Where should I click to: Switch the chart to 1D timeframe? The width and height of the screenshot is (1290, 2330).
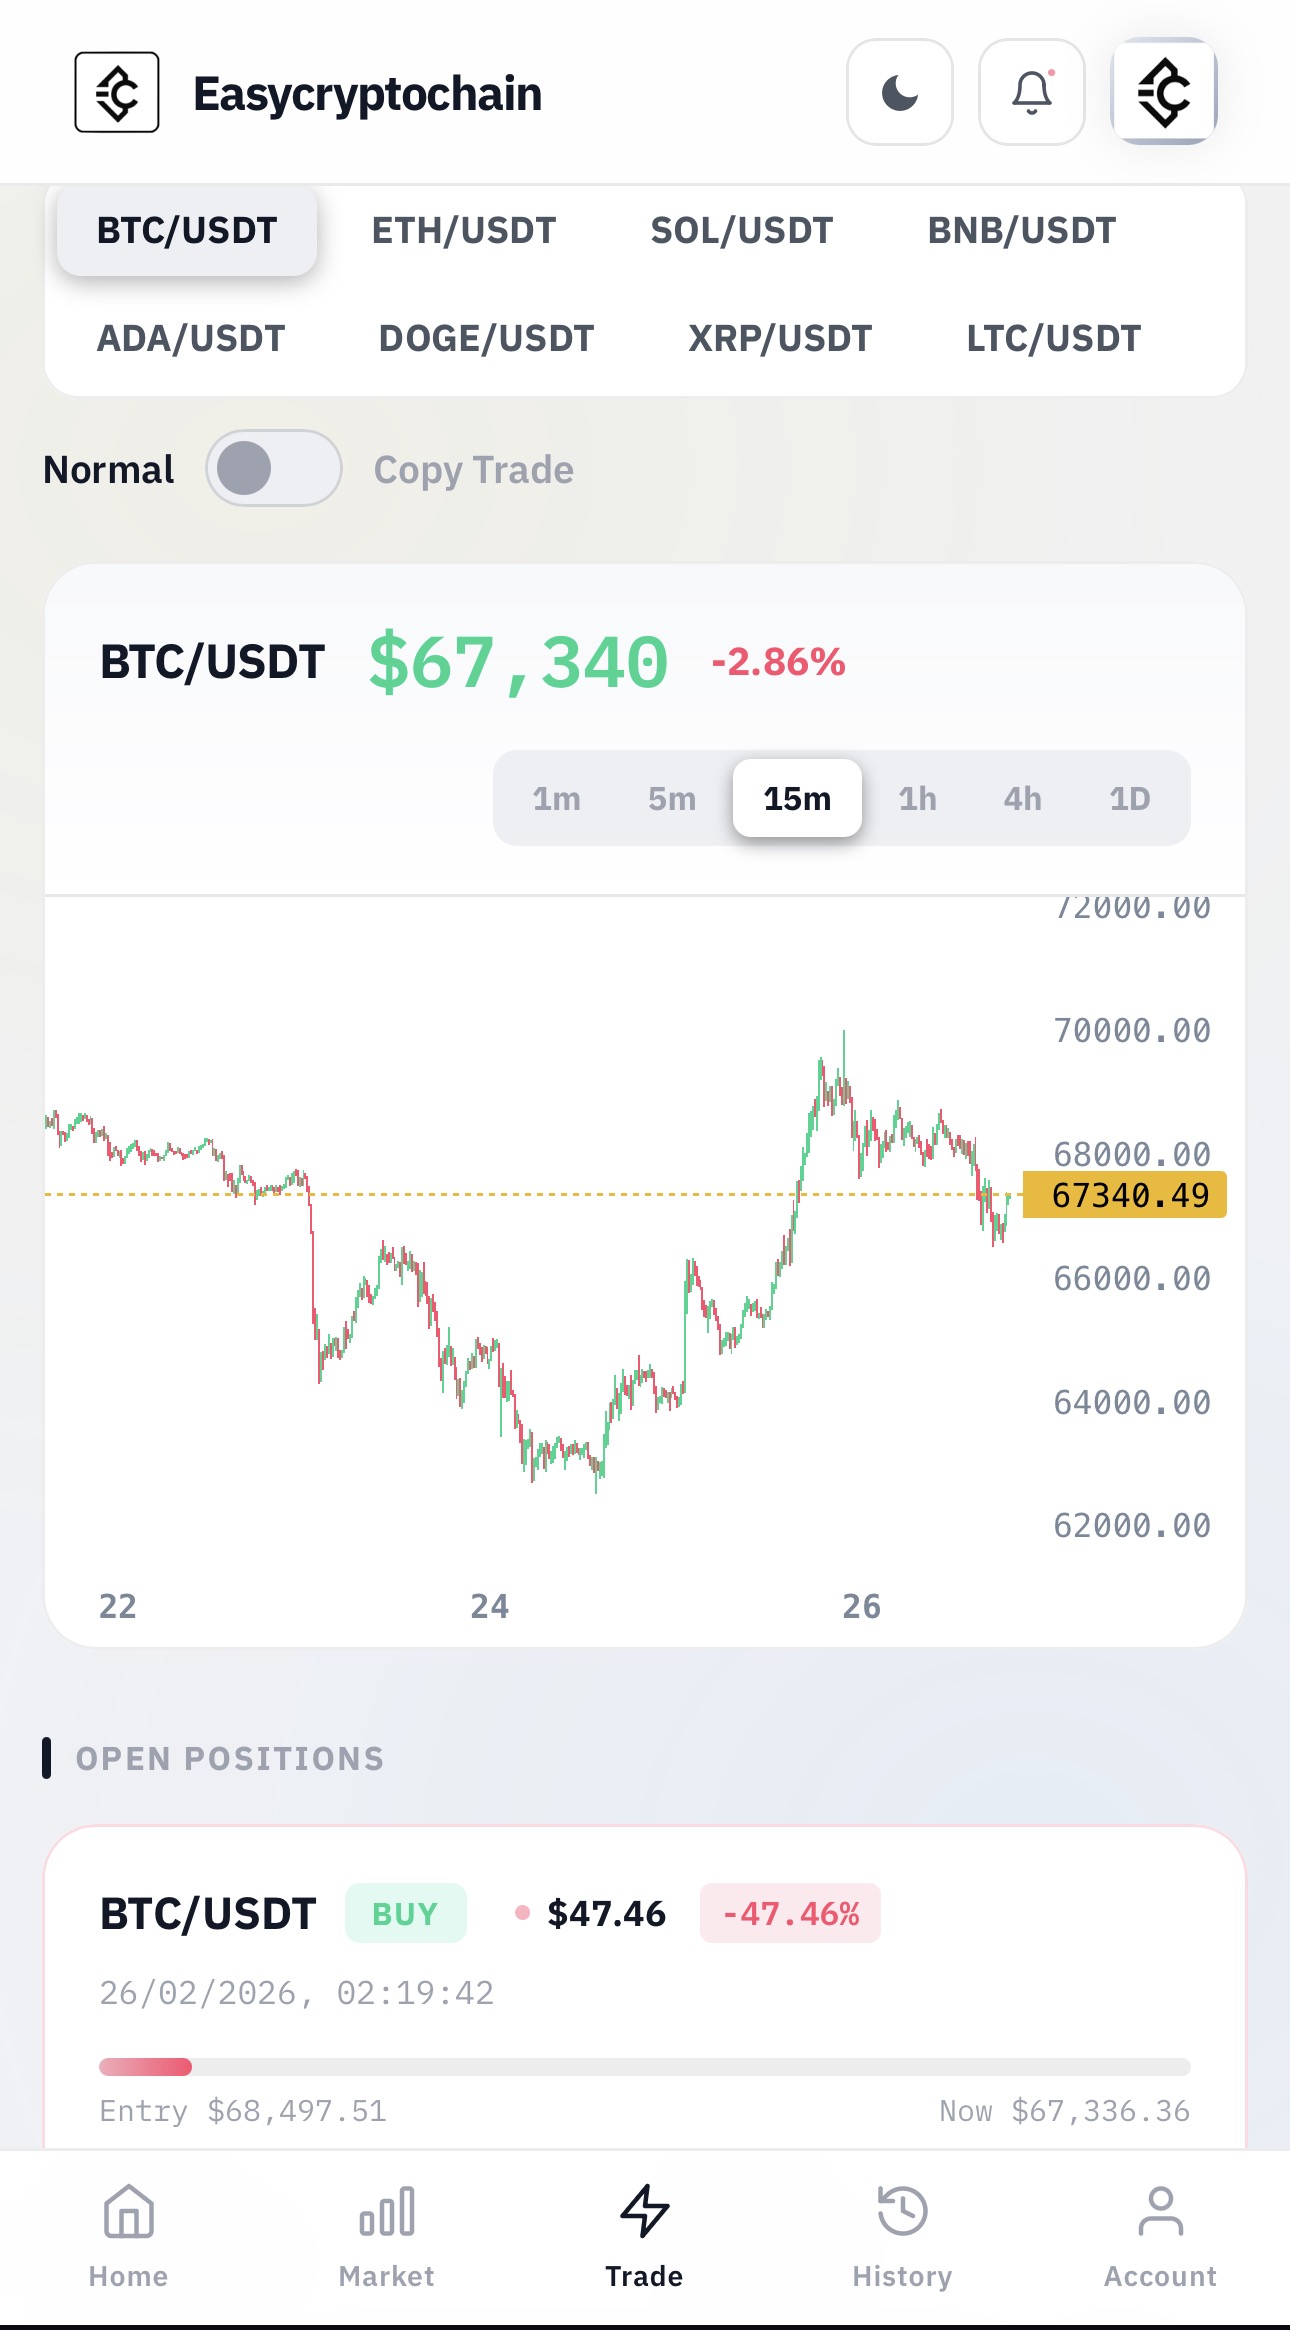coord(1130,798)
